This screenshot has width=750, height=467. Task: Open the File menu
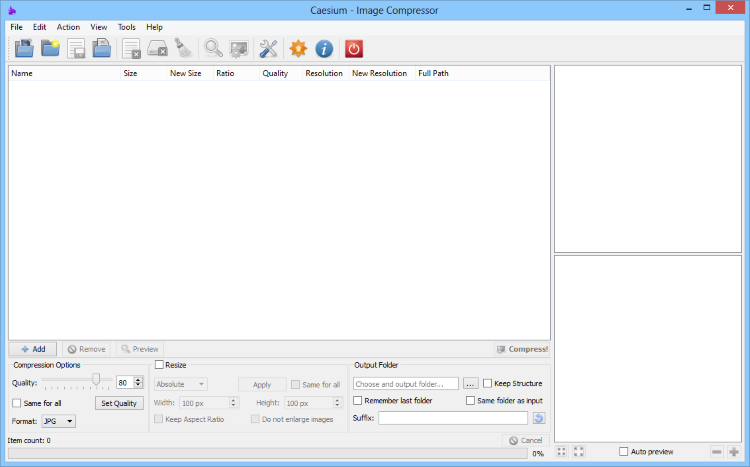16,27
